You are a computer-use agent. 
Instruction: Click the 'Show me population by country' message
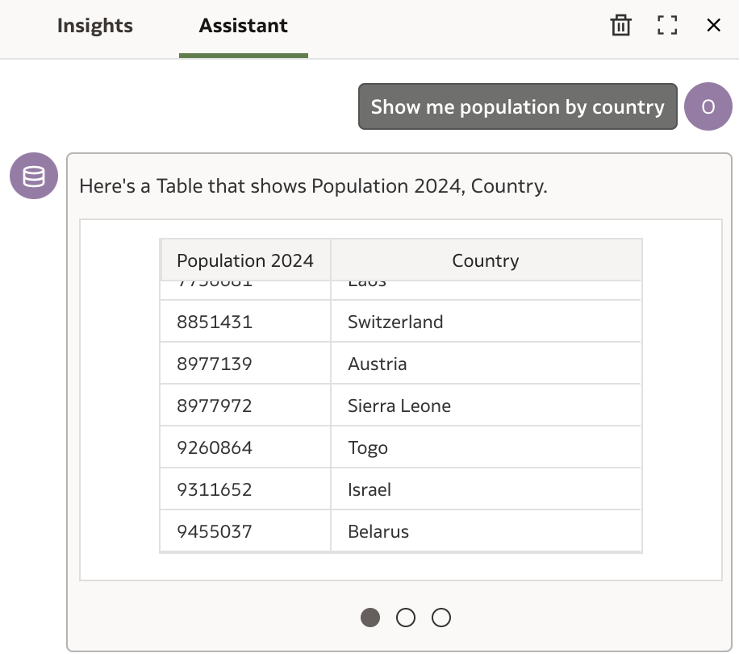click(x=517, y=107)
